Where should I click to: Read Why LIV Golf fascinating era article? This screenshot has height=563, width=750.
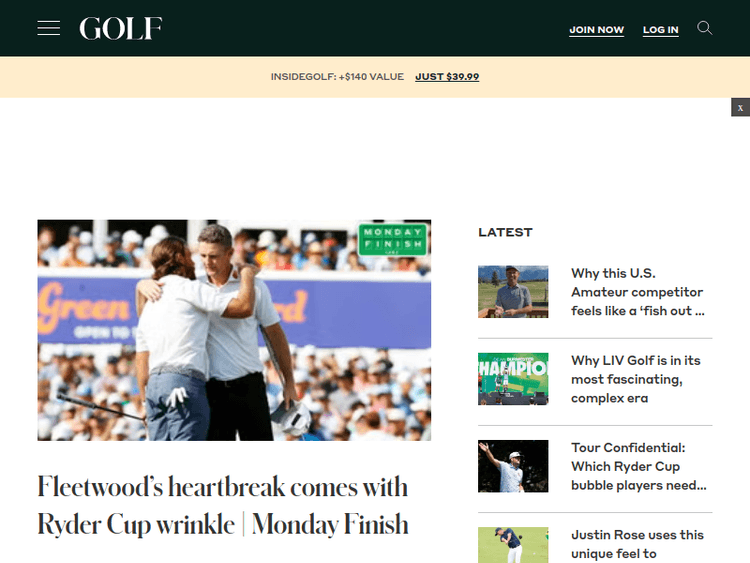[636, 379]
